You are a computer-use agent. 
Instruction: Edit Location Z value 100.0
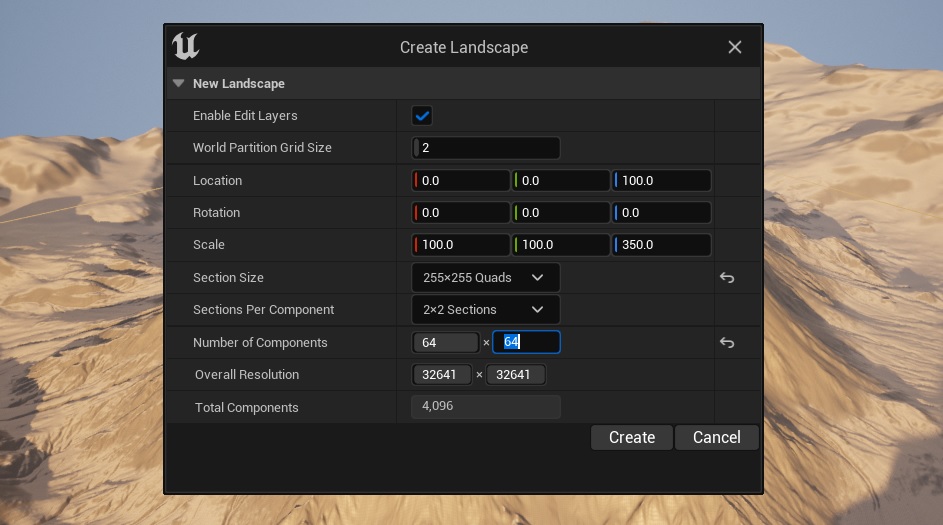click(x=661, y=180)
